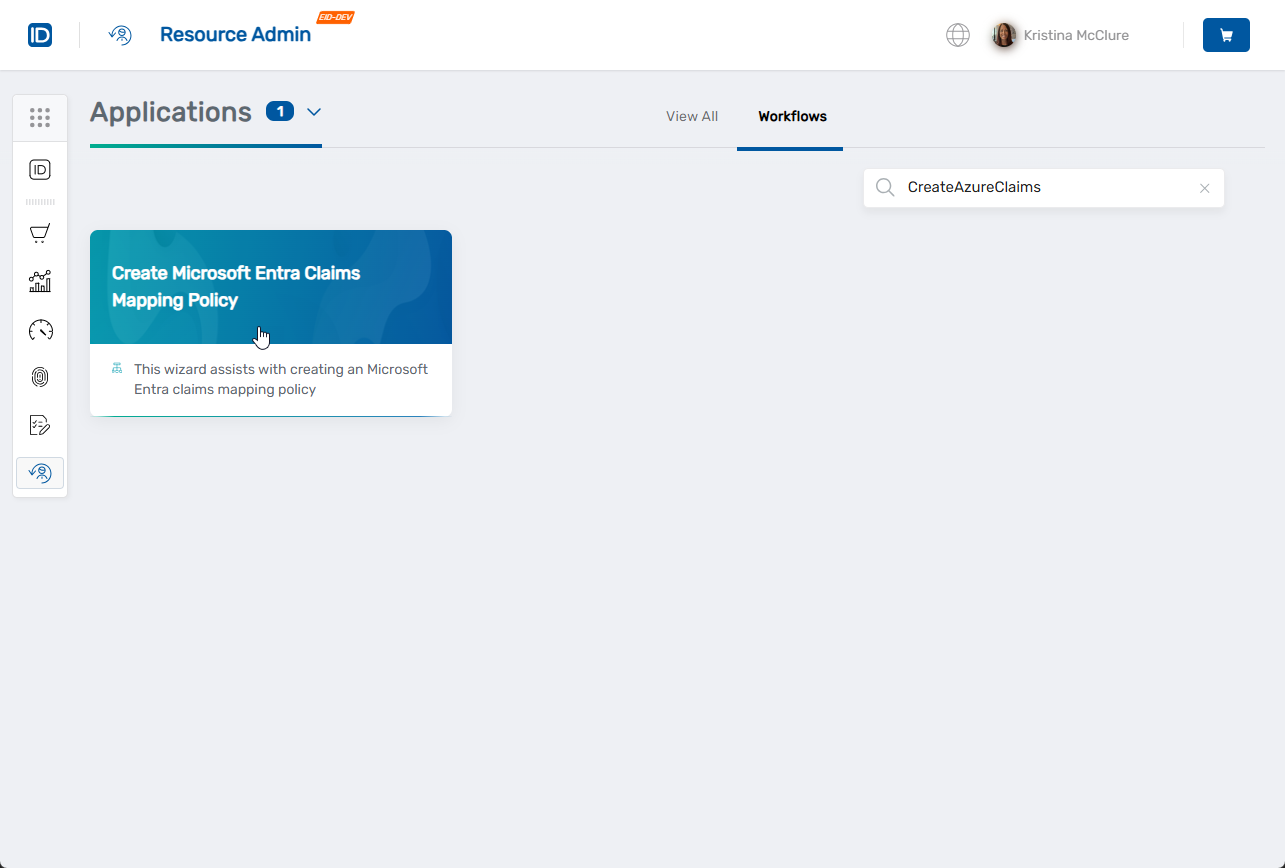Switch to the View All tab
1285x868 pixels.
(691, 116)
